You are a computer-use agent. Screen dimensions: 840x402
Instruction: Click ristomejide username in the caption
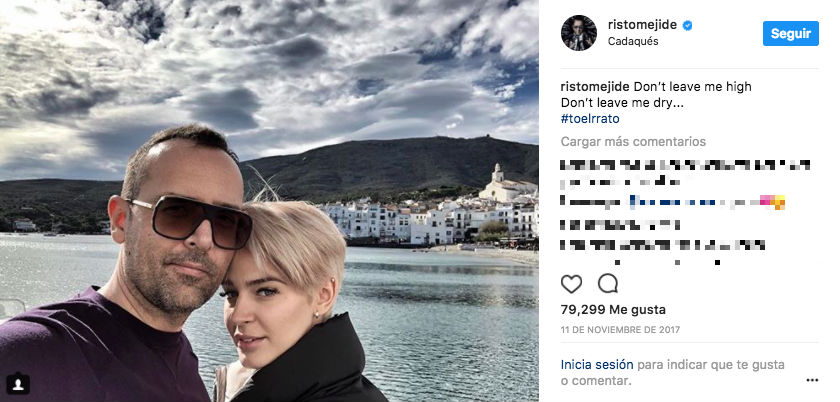595,87
